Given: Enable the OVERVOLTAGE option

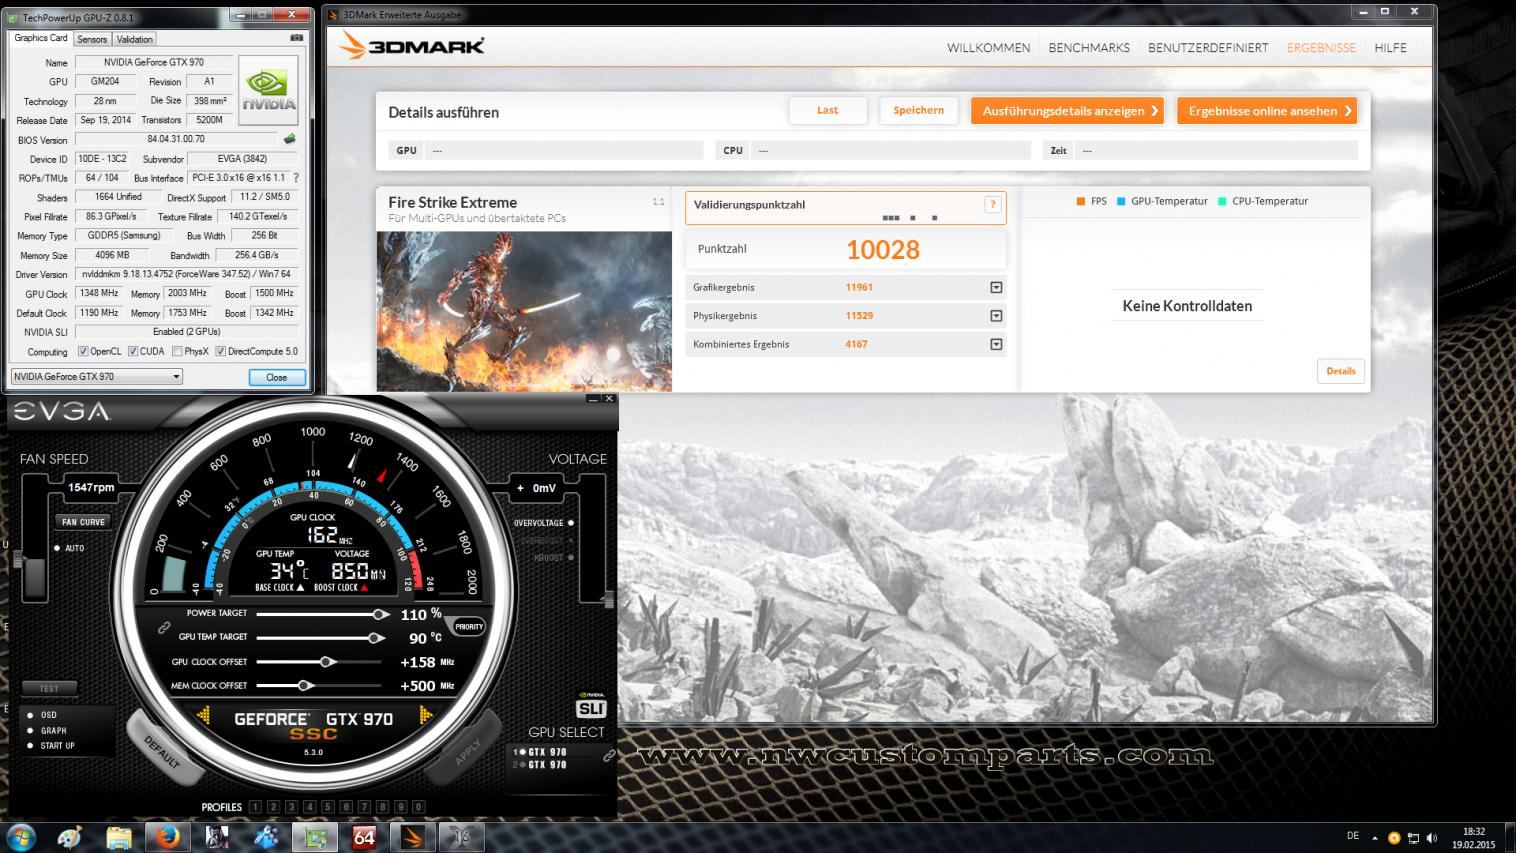Looking at the screenshot, I should coord(571,523).
